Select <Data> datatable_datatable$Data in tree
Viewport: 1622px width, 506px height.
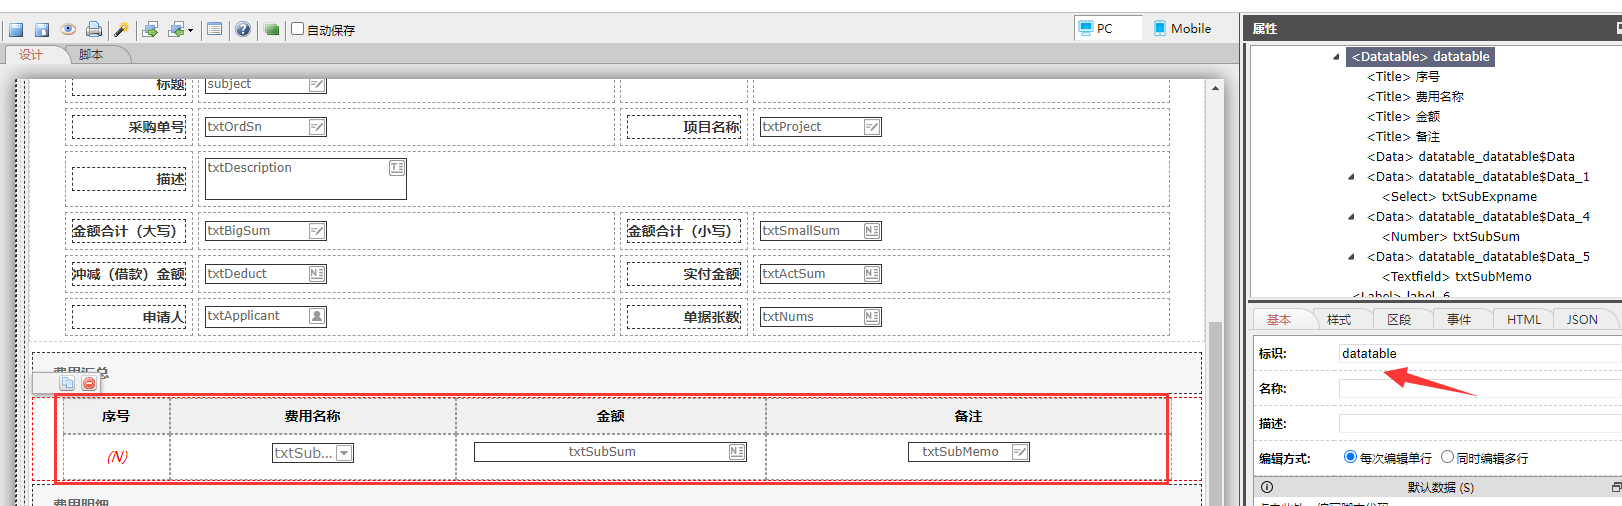click(1470, 157)
